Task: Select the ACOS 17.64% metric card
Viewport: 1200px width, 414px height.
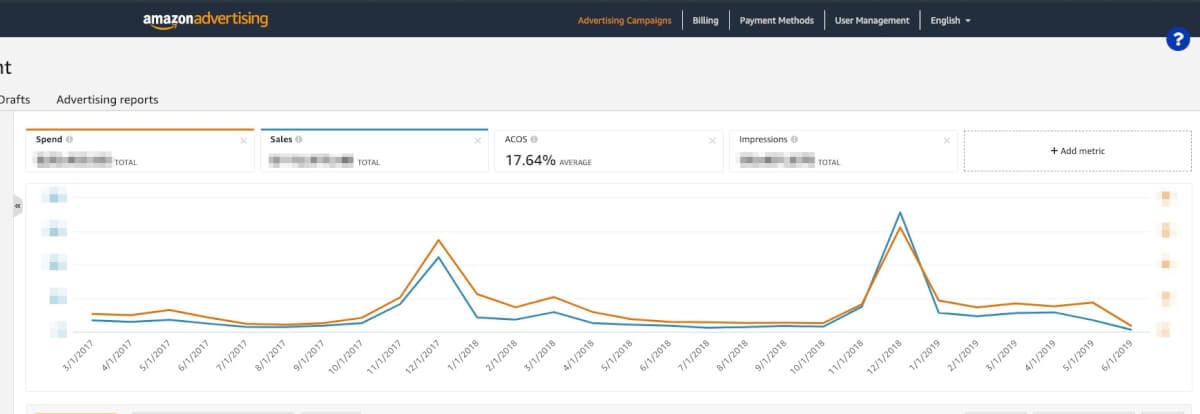Action: (609, 150)
